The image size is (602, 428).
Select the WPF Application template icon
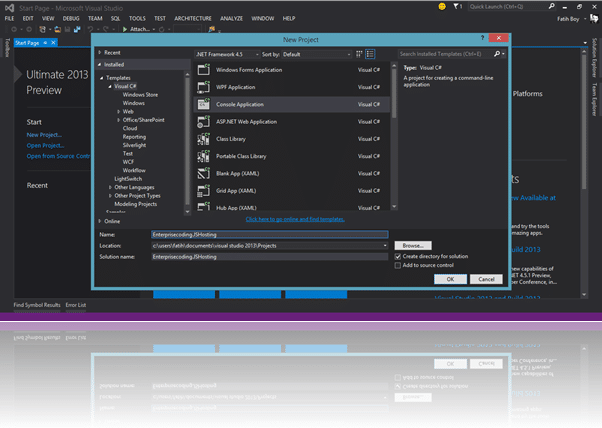(x=203, y=87)
